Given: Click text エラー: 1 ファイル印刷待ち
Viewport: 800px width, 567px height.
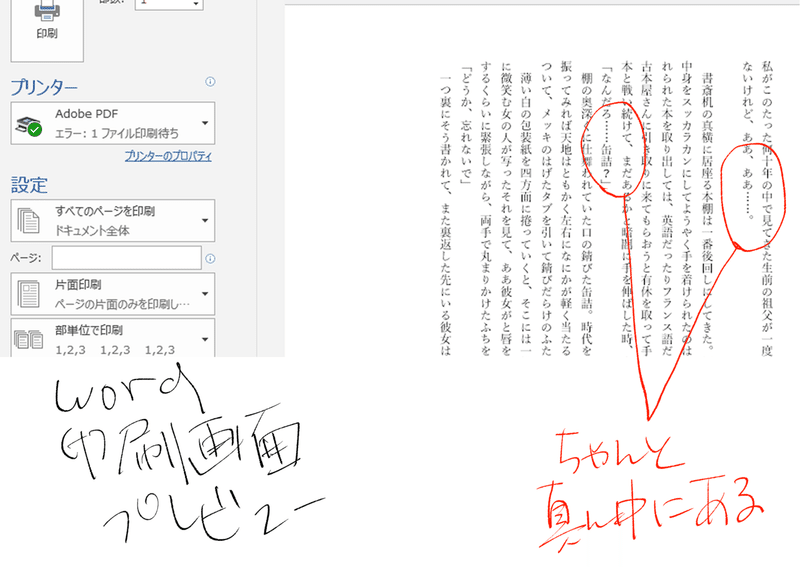Looking at the screenshot, I should point(117,134).
